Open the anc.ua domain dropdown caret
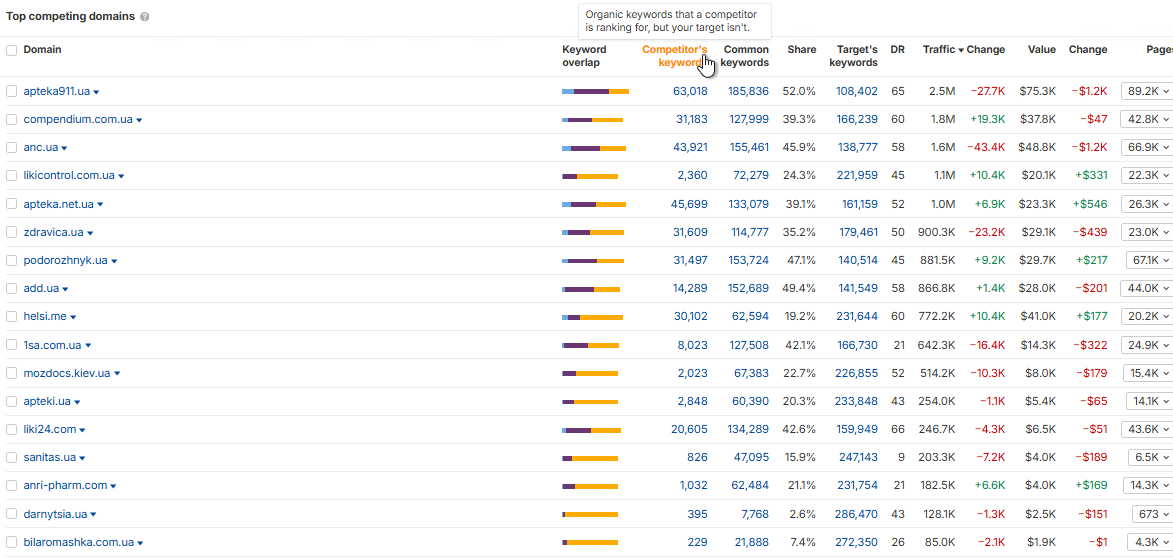 tap(64, 148)
